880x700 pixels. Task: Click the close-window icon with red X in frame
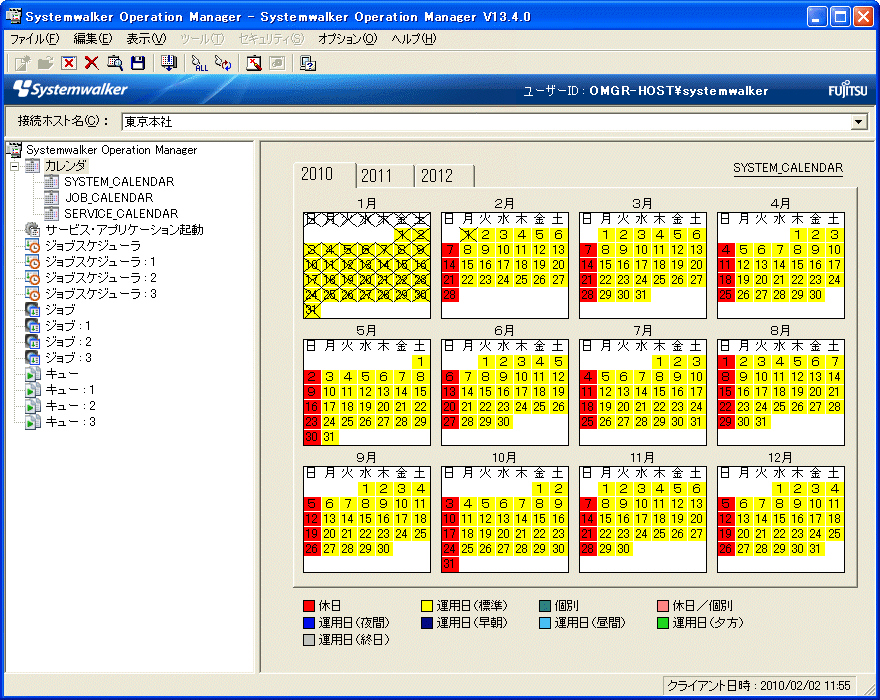pyautogui.click(x=68, y=63)
